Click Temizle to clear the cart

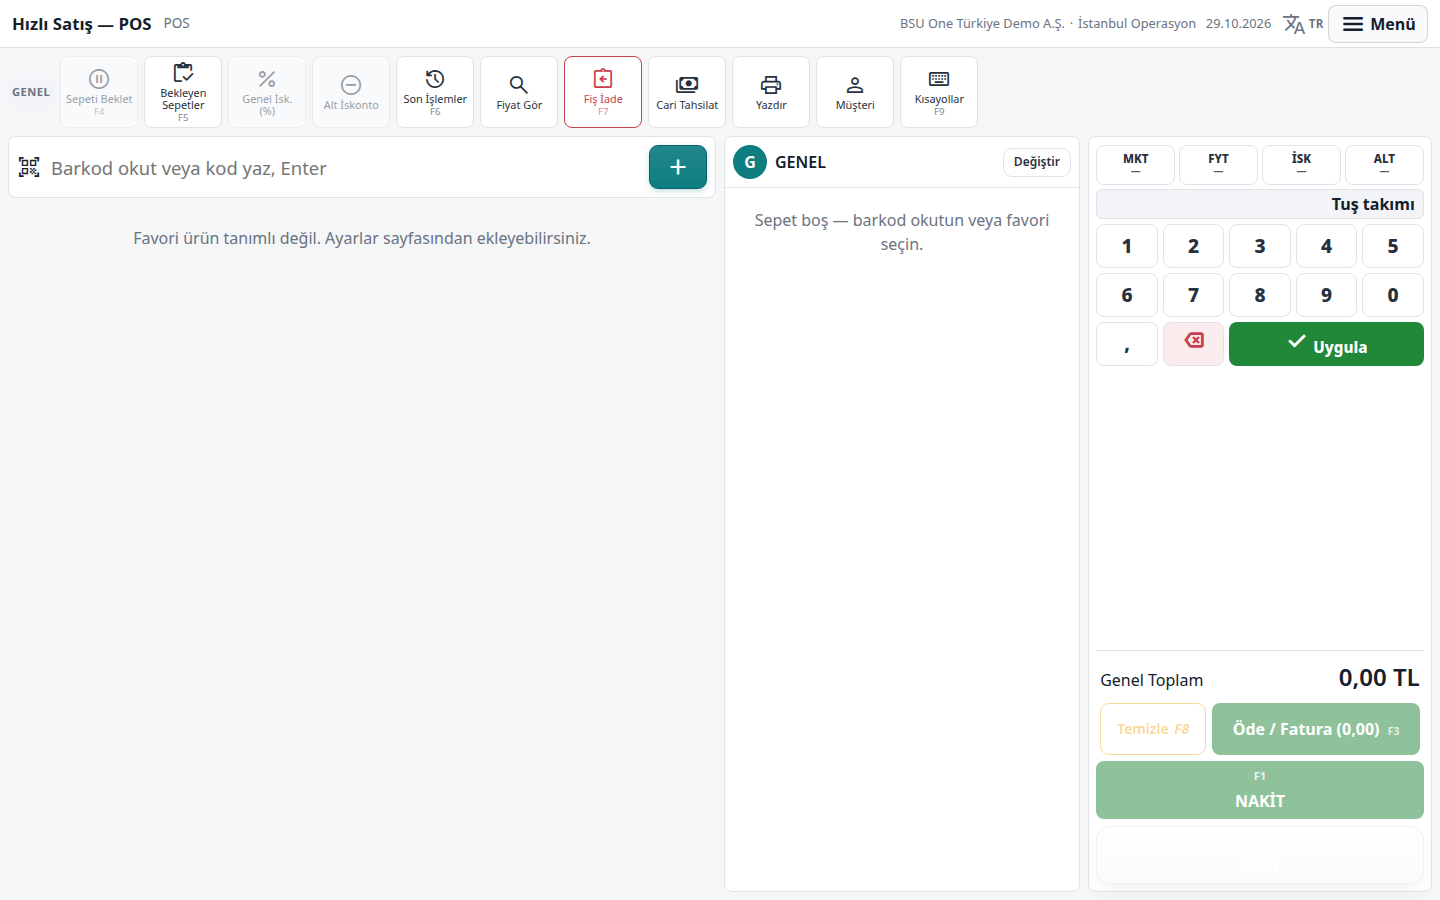[1153, 729]
